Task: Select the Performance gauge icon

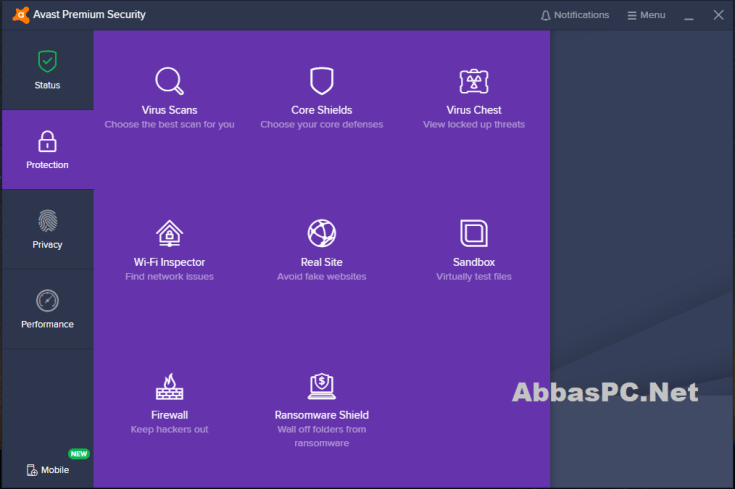Action: (47, 301)
